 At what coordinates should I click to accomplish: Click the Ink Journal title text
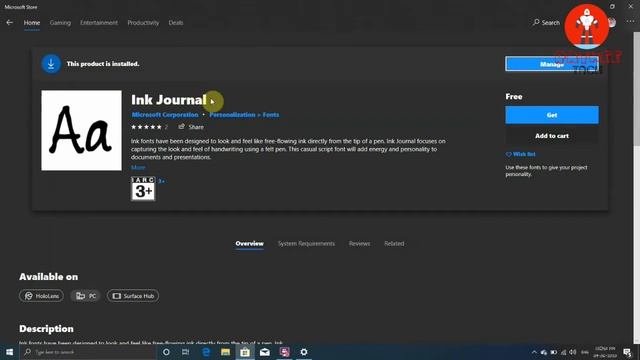(x=169, y=100)
